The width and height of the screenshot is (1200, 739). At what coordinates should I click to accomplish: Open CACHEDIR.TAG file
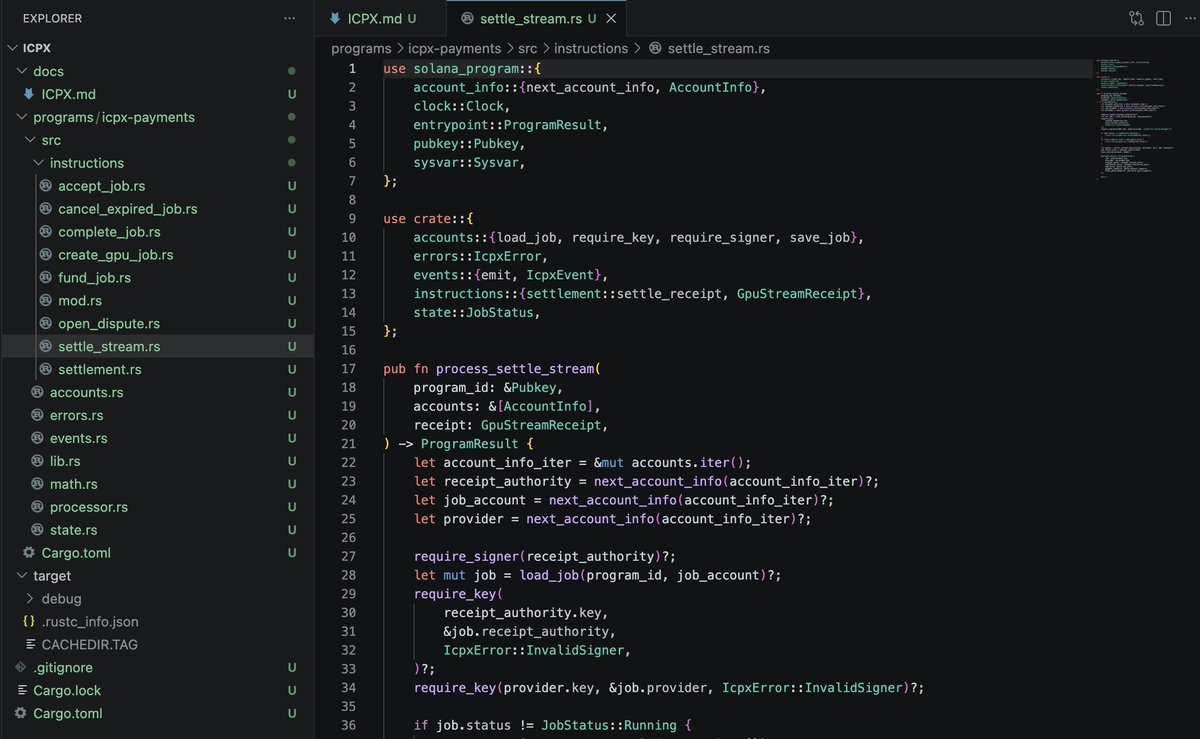(92, 645)
